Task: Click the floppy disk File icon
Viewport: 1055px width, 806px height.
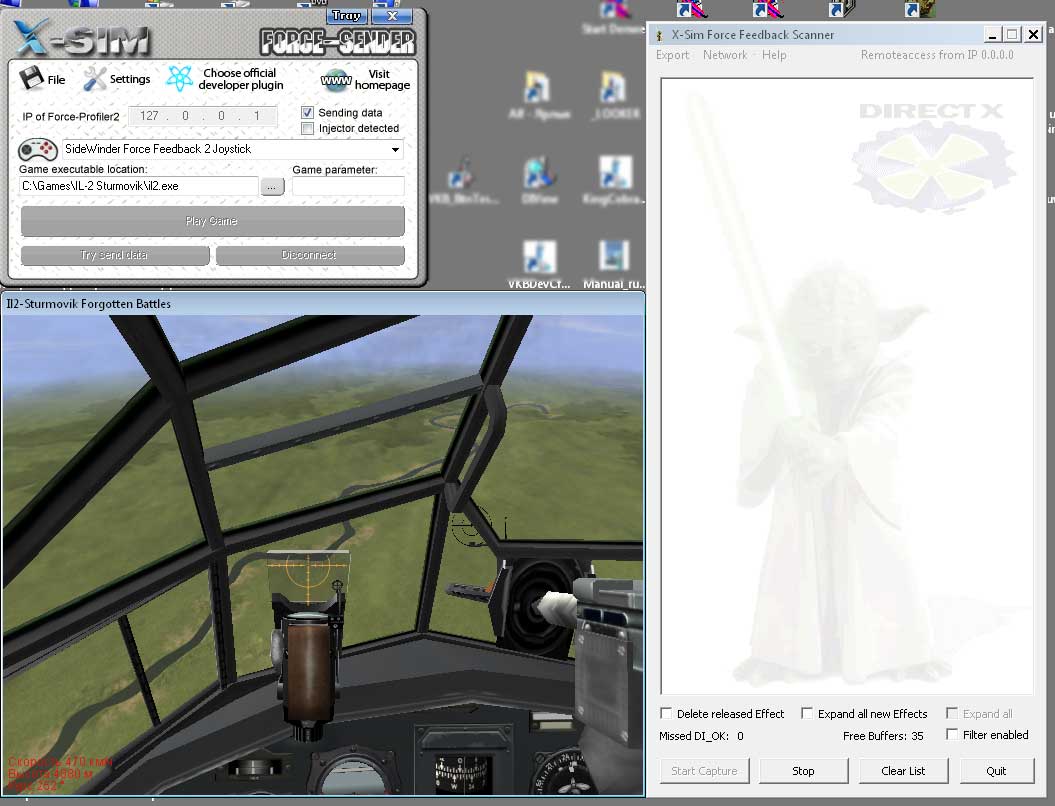Action: [x=31, y=79]
